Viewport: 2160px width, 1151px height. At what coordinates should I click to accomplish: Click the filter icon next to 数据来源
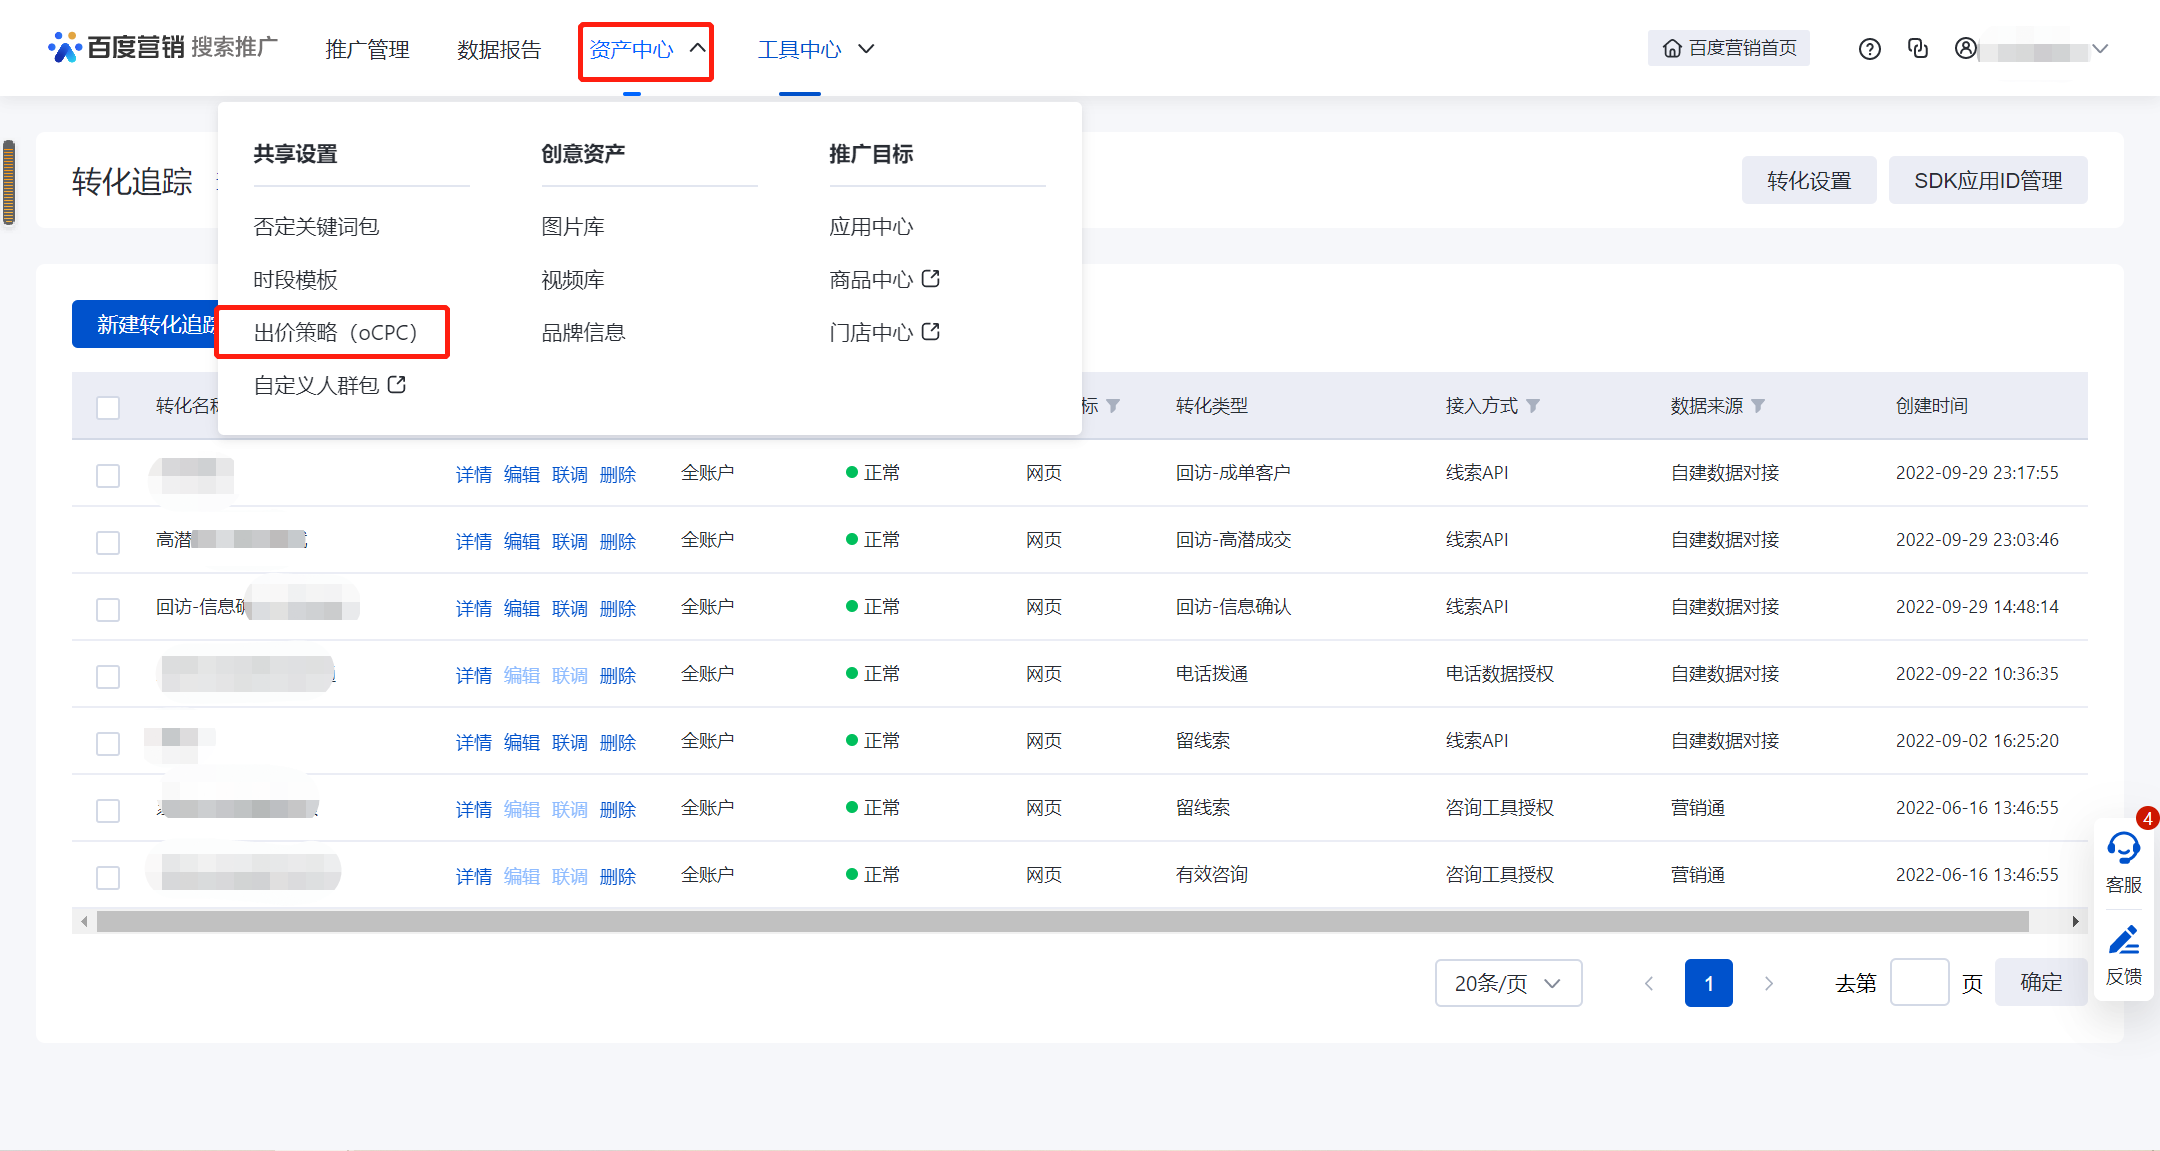coord(1758,406)
